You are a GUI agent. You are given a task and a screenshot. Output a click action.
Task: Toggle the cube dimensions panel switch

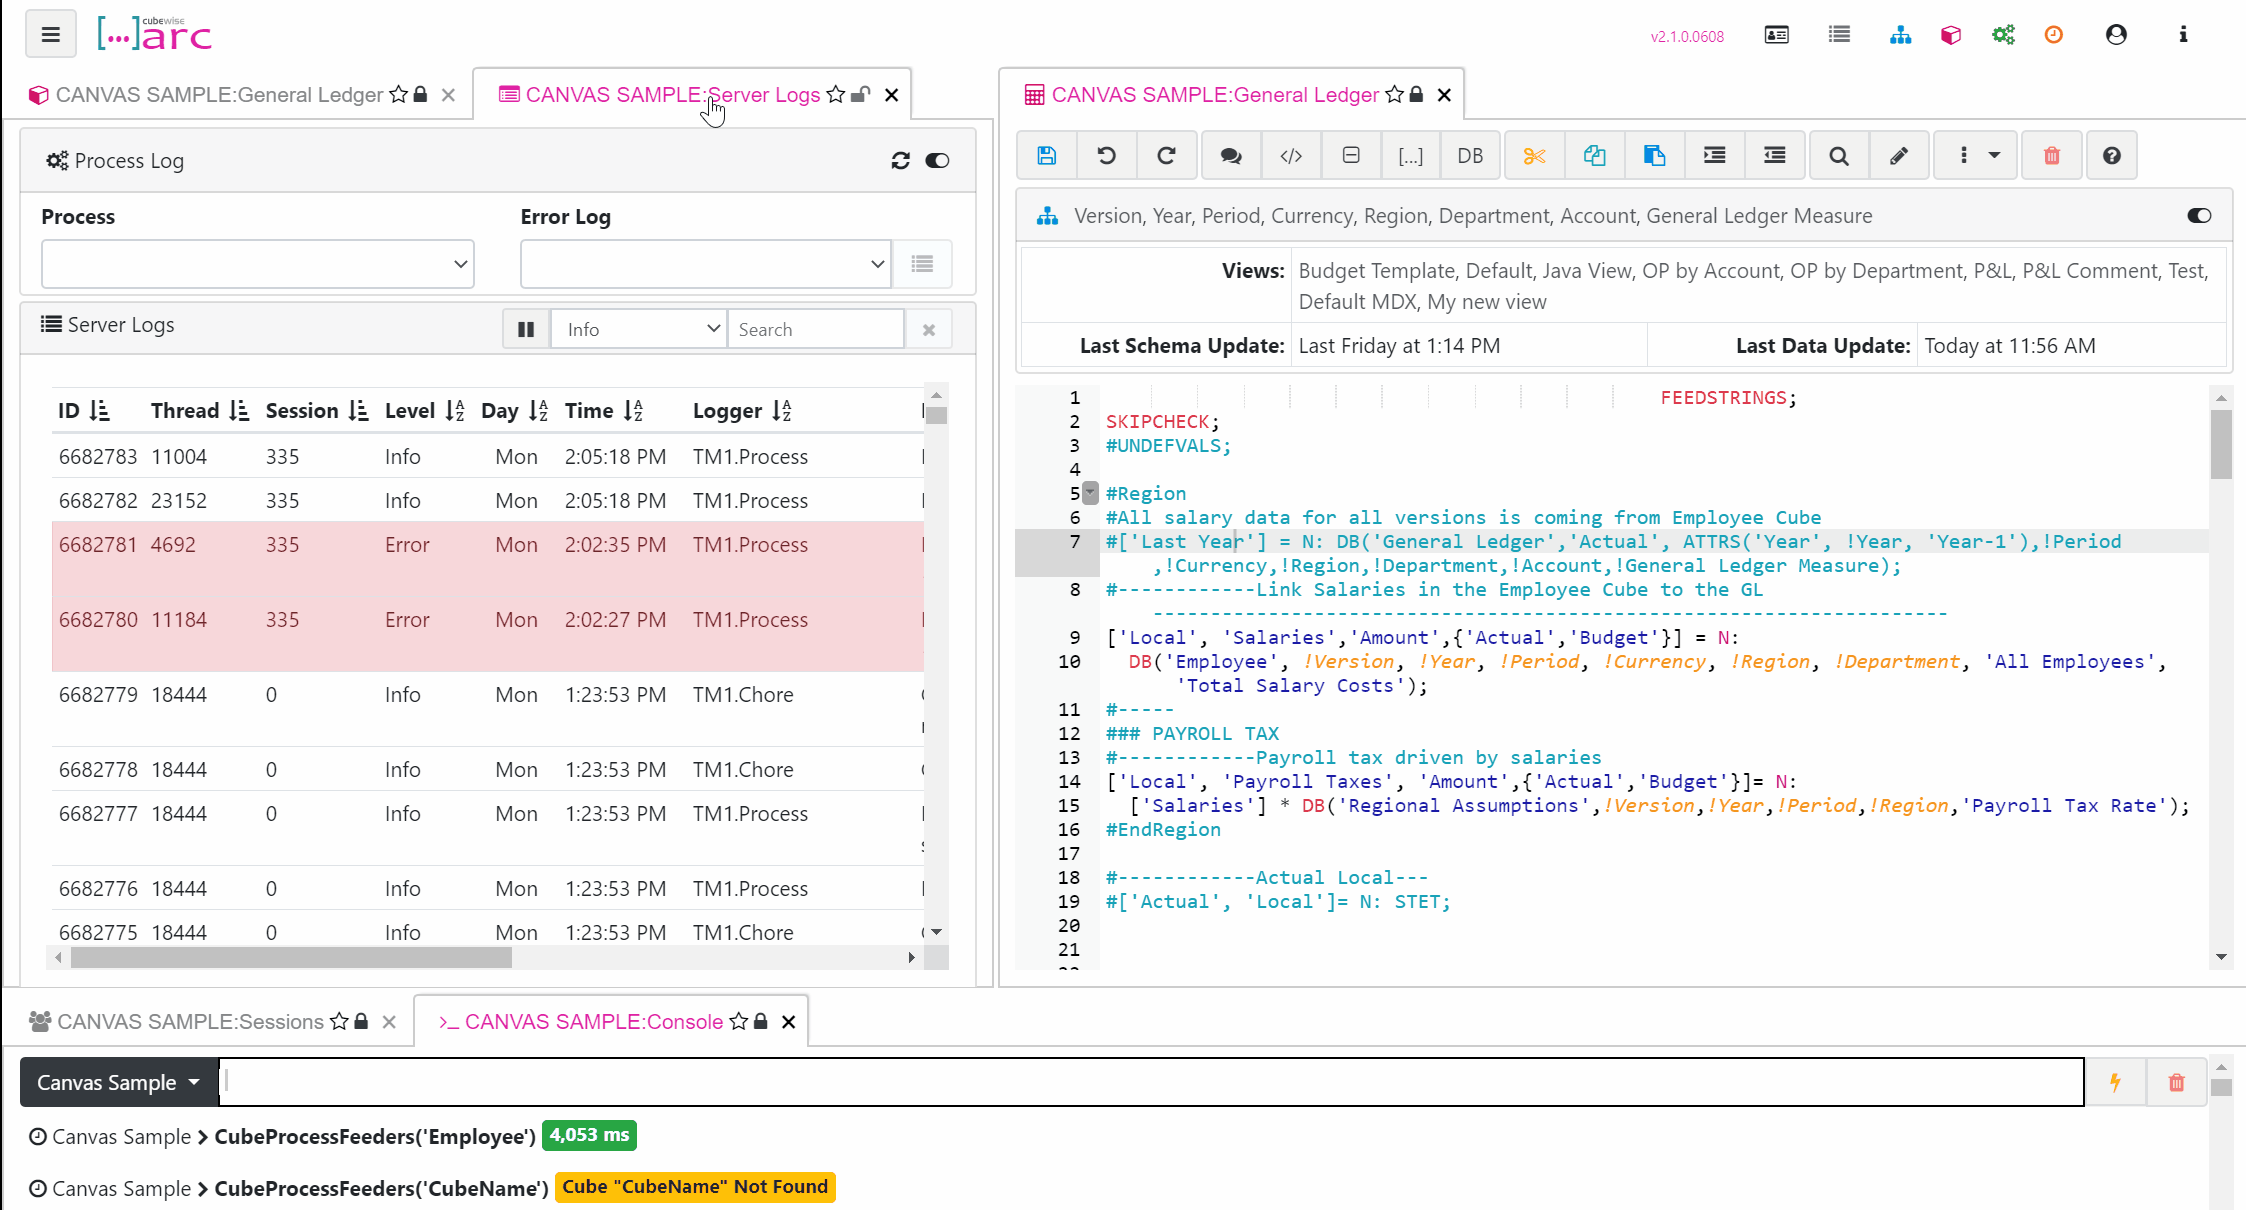point(2198,216)
